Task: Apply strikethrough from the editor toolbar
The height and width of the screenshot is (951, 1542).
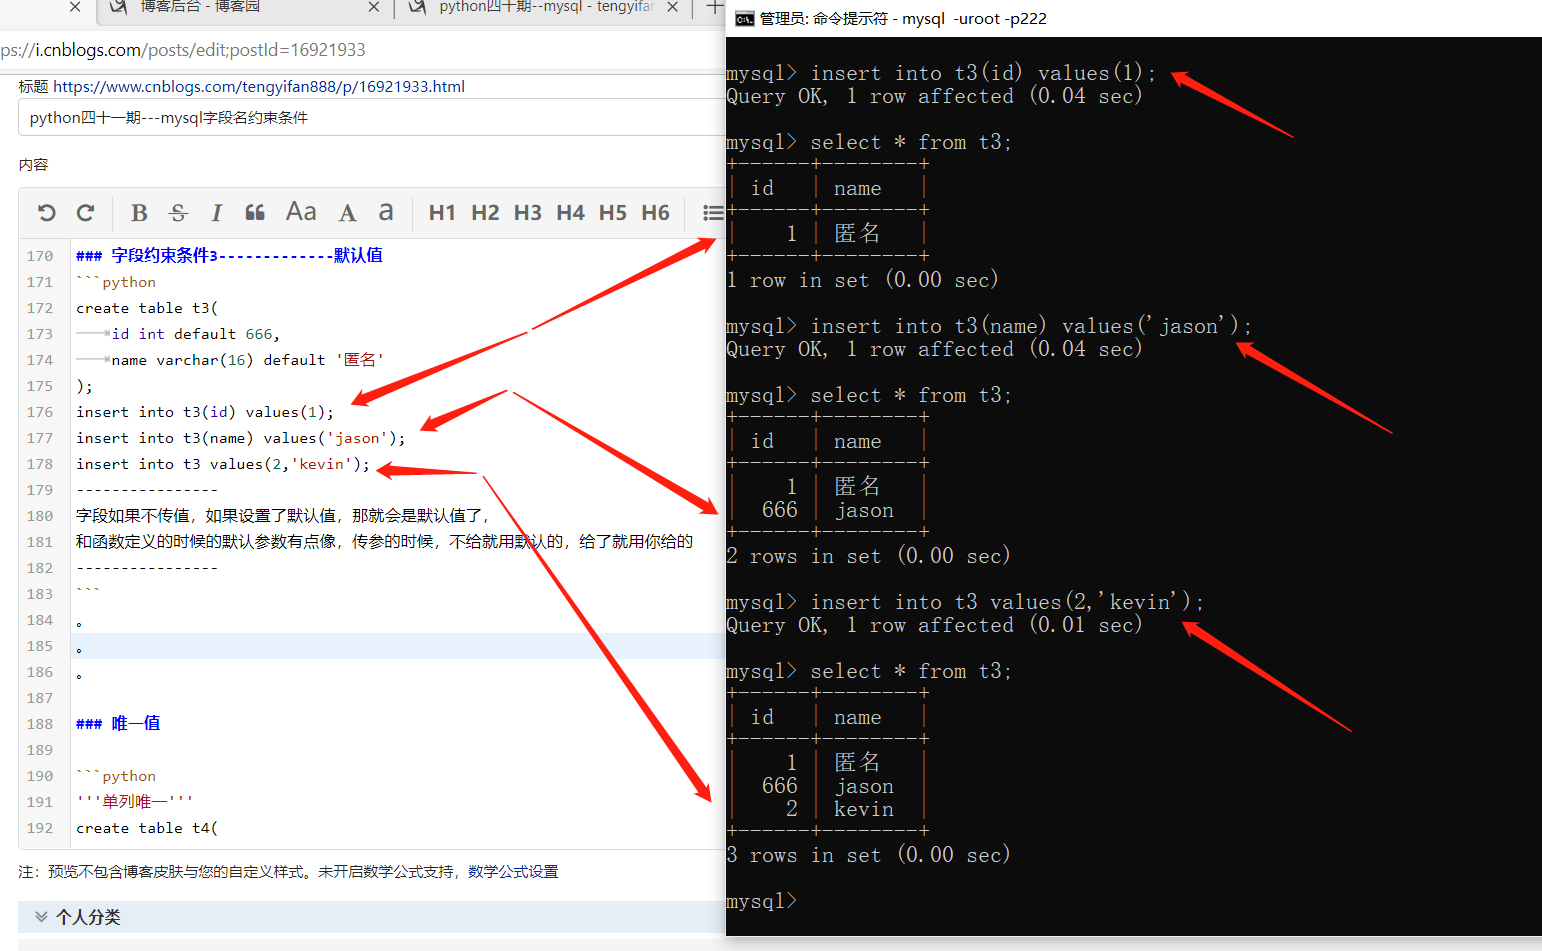Action: click(178, 212)
